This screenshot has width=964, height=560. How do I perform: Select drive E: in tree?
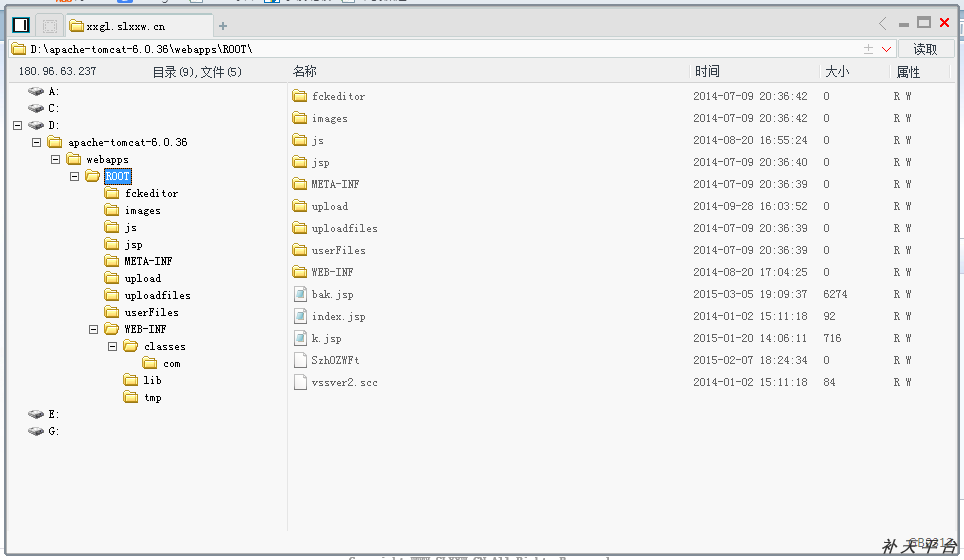(x=53, y=414)
